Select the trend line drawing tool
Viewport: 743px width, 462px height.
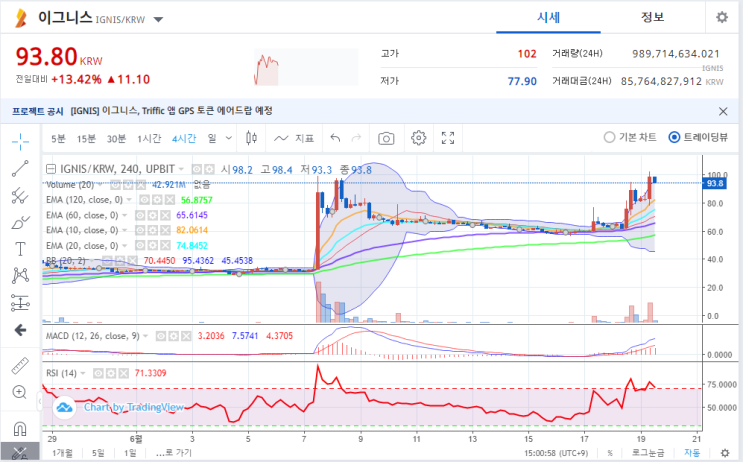pos(20,168)
